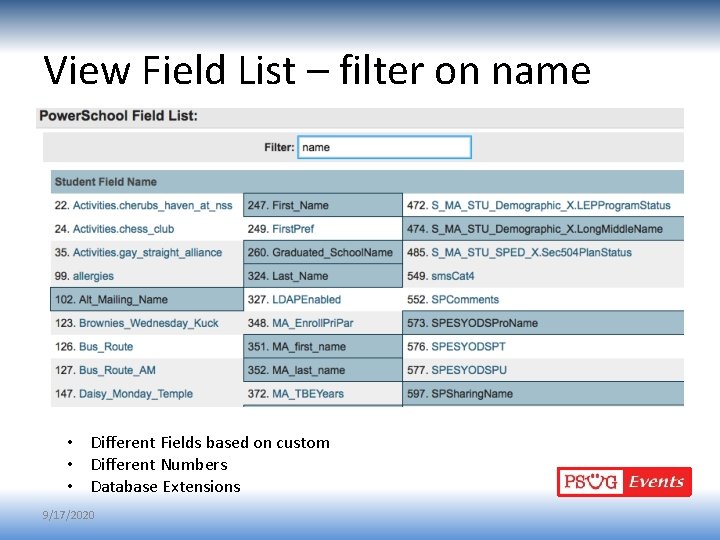Screen dimensions: 720x540
Task: Select the S_MA_STU_Demographic_X.LongMiddleName entry
Action: [x=543, y=229]
